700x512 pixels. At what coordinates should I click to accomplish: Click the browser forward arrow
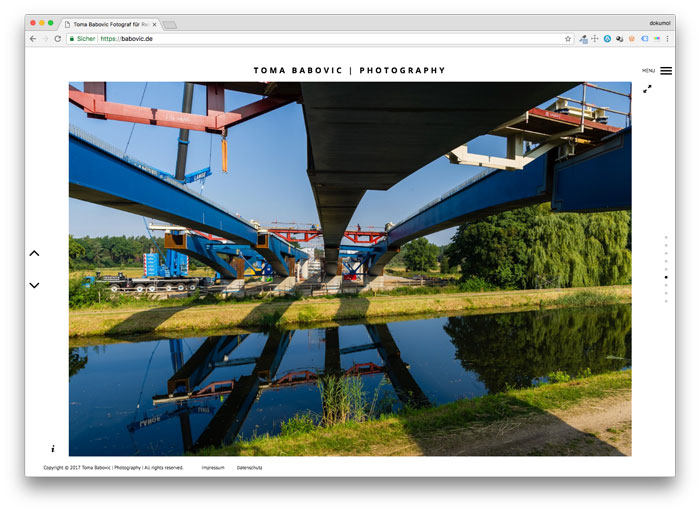[45, 39]
